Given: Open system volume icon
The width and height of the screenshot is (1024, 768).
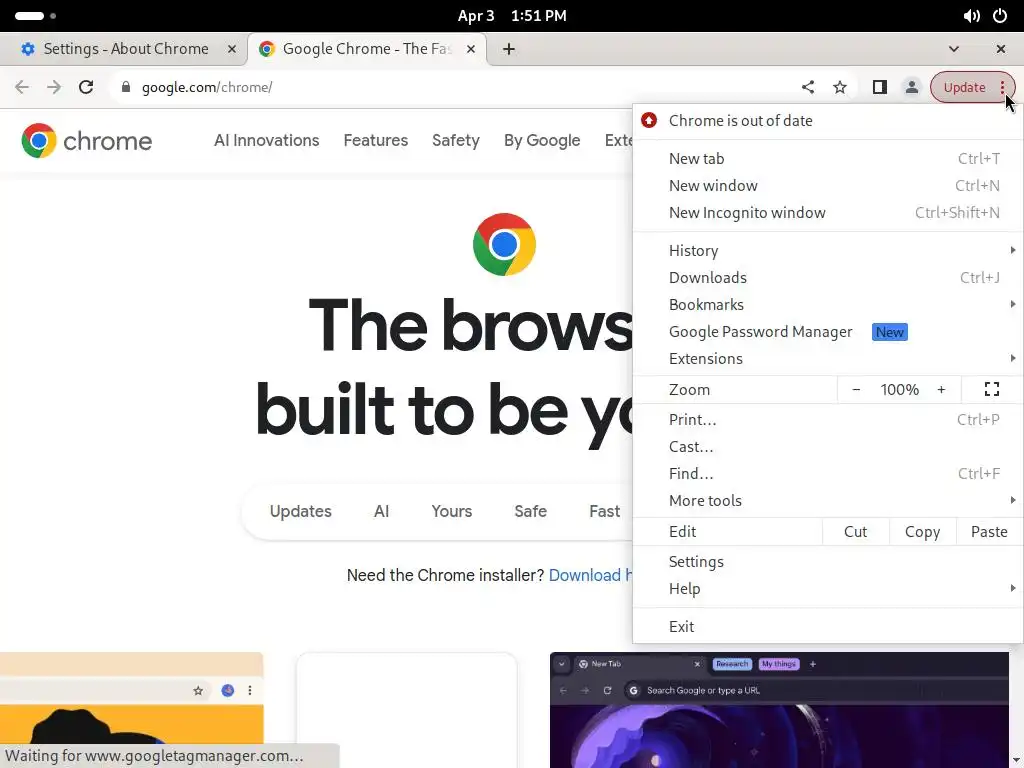Looking at the screenshot, I should 971,16.
